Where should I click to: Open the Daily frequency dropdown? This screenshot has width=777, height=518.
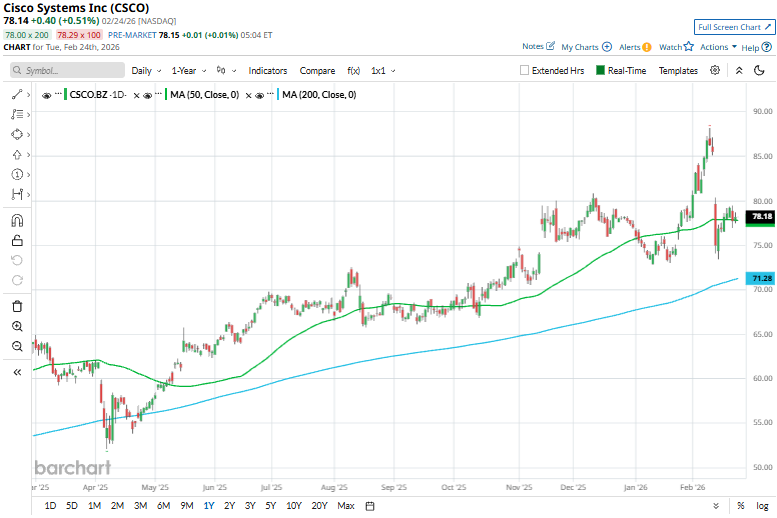click(x=146, y=71)
